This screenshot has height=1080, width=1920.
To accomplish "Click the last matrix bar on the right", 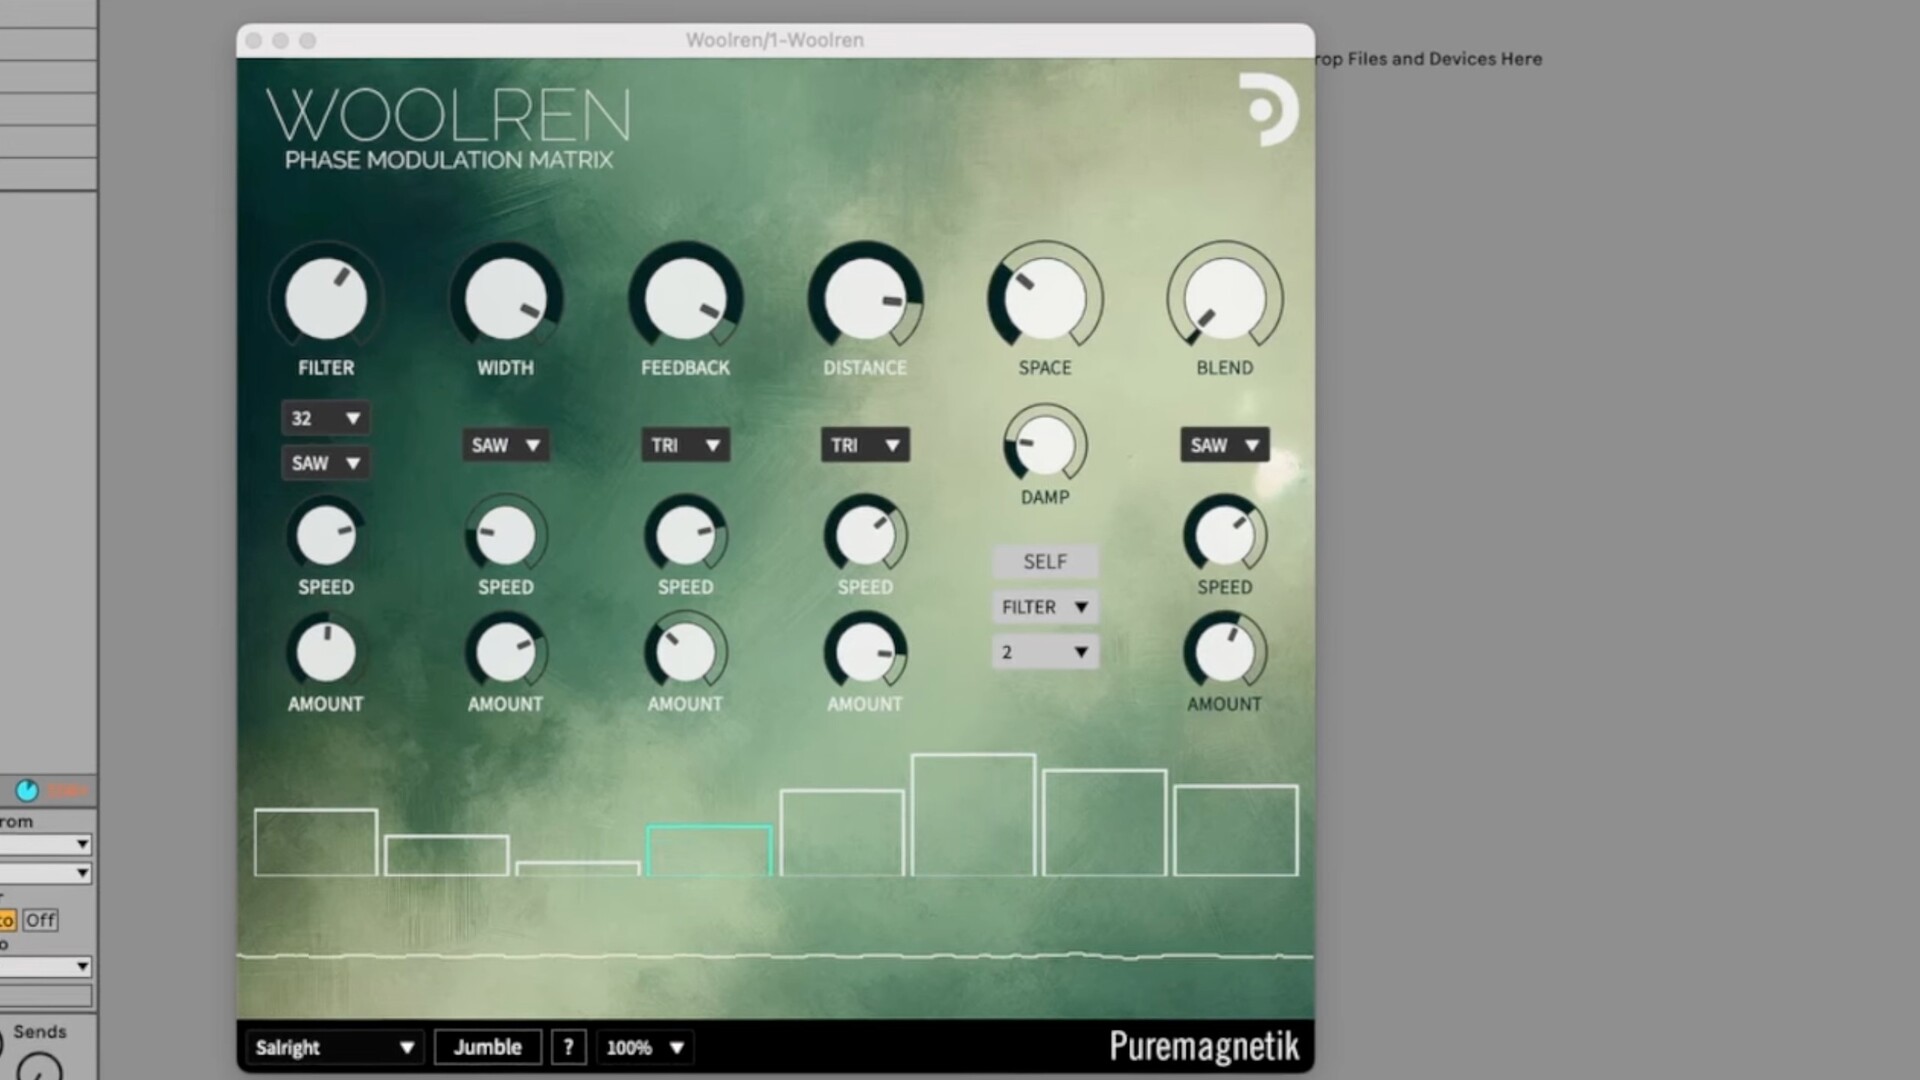I will 1236,831.
